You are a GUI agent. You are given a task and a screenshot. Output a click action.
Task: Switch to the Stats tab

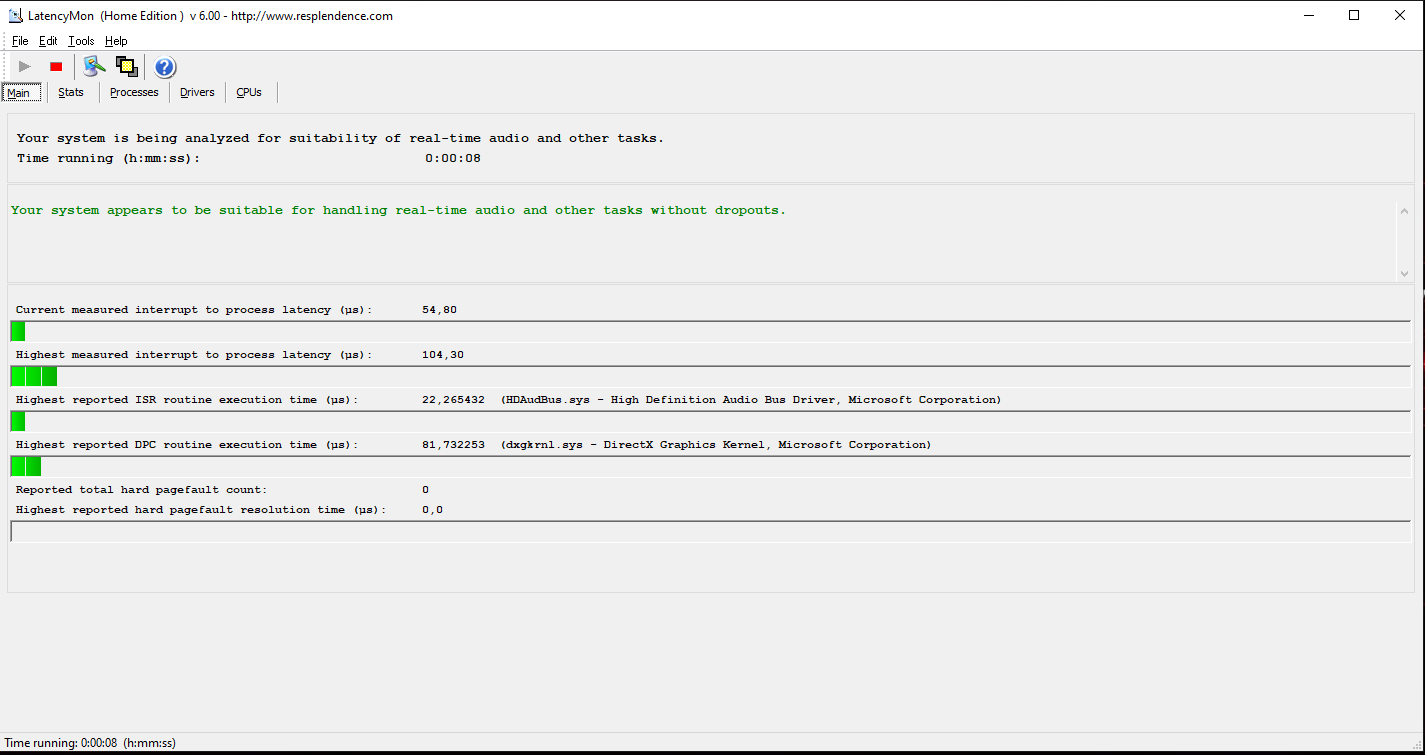tap(71, 92)
